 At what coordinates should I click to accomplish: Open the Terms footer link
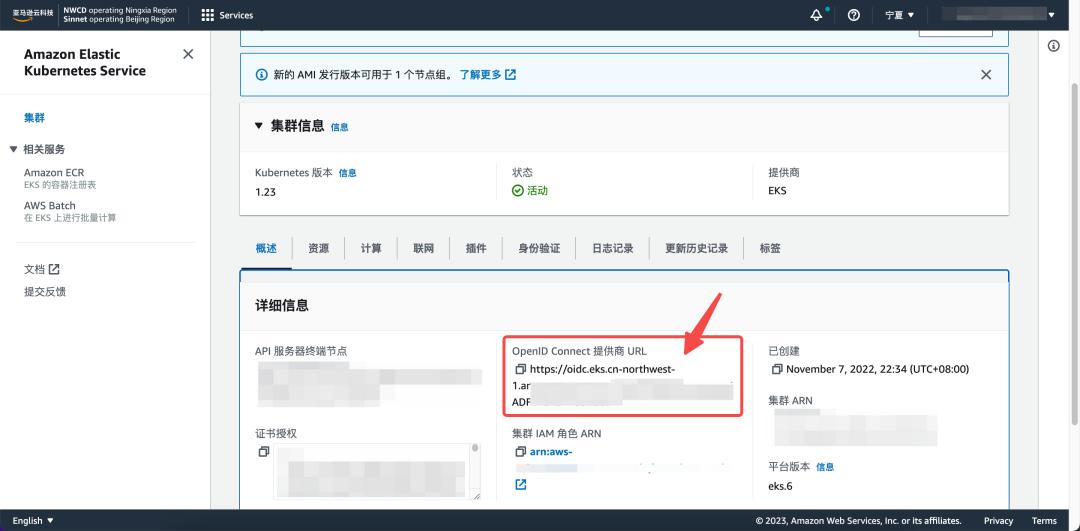1044,521
